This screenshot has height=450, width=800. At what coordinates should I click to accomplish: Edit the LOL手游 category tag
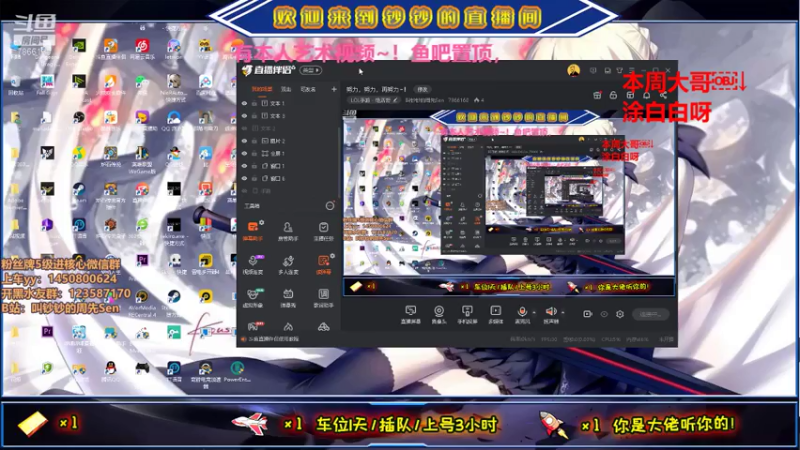tap(373, 100)
